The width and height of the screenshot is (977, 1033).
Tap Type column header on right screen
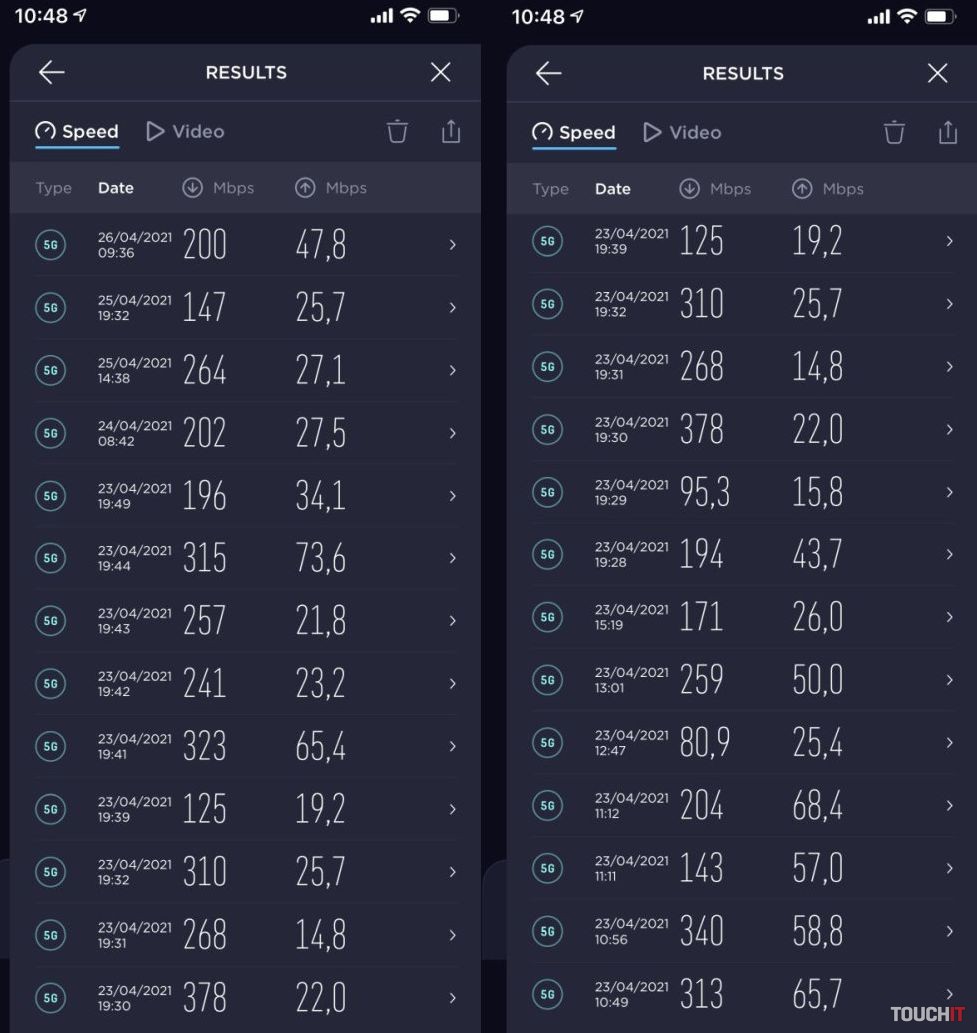(550, 189)
